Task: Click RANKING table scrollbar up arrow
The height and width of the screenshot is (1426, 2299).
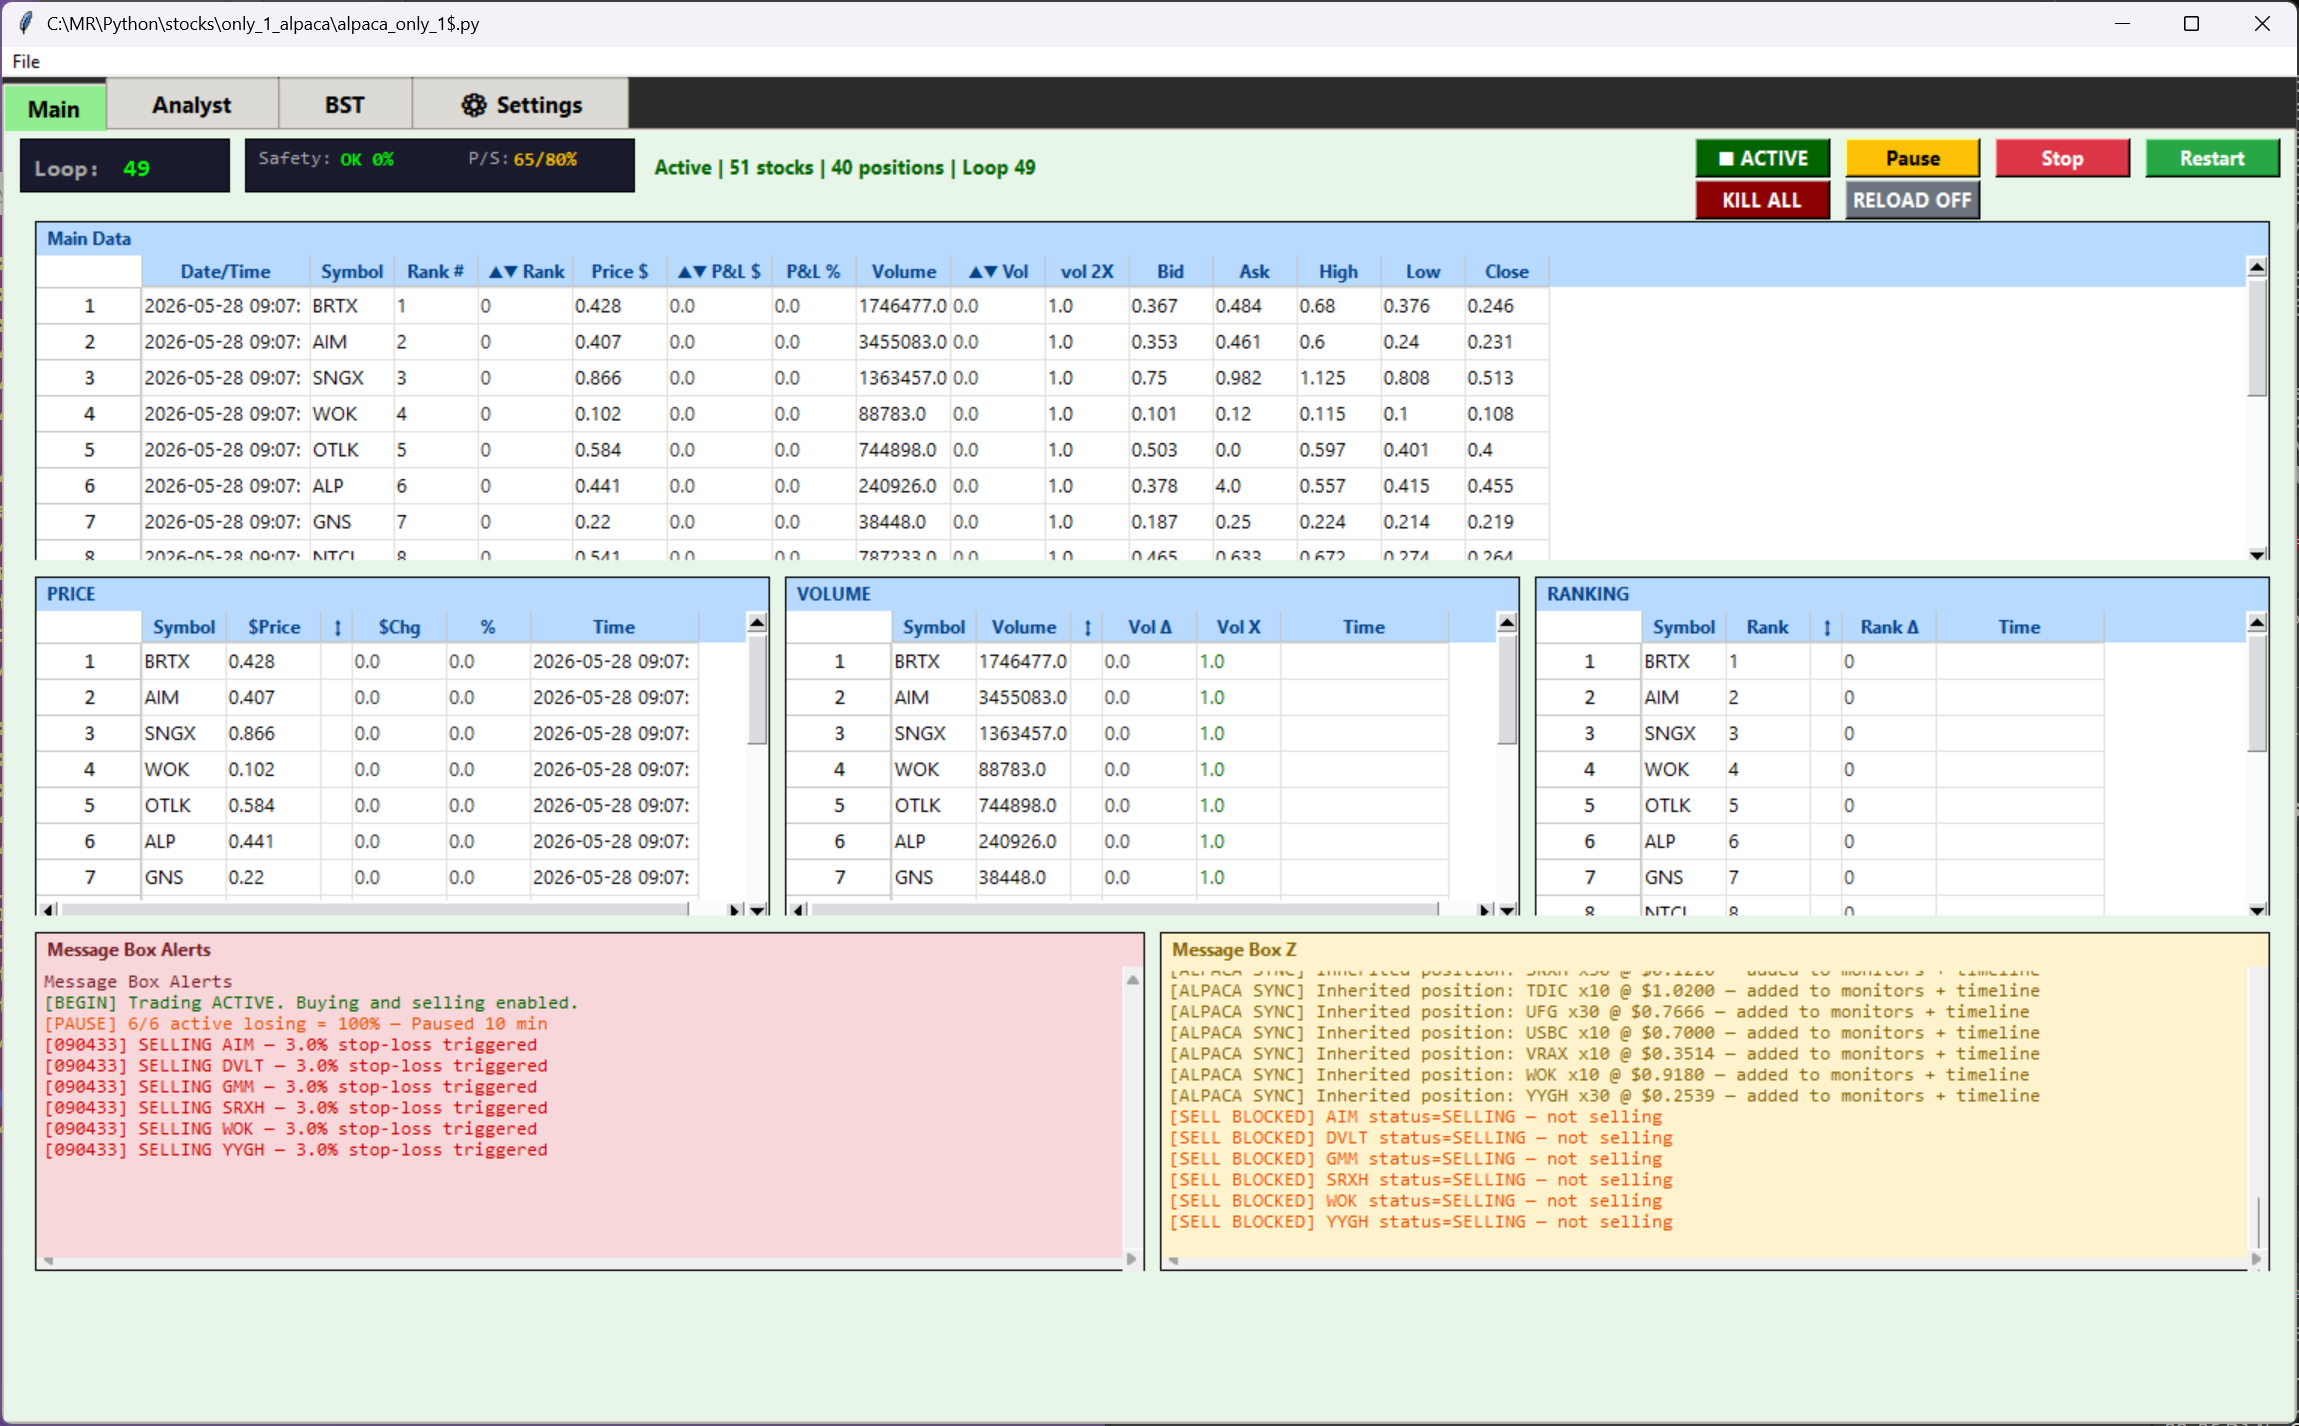Action: click(2257, 623)
